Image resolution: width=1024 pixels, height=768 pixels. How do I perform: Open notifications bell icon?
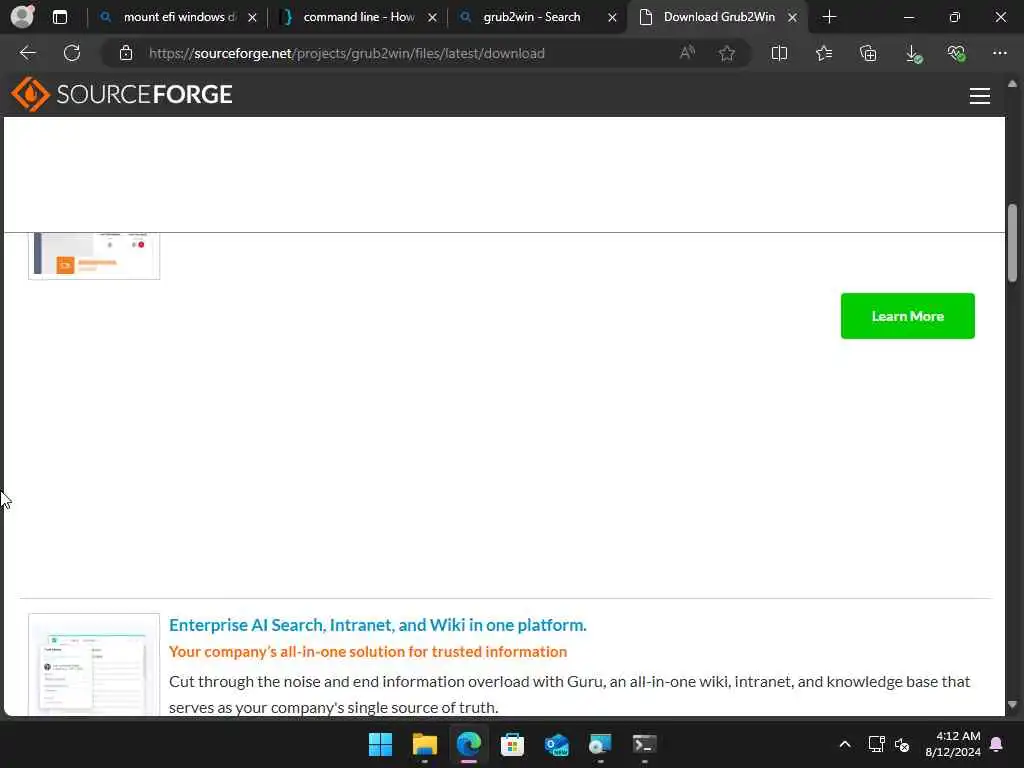[997, 744]
